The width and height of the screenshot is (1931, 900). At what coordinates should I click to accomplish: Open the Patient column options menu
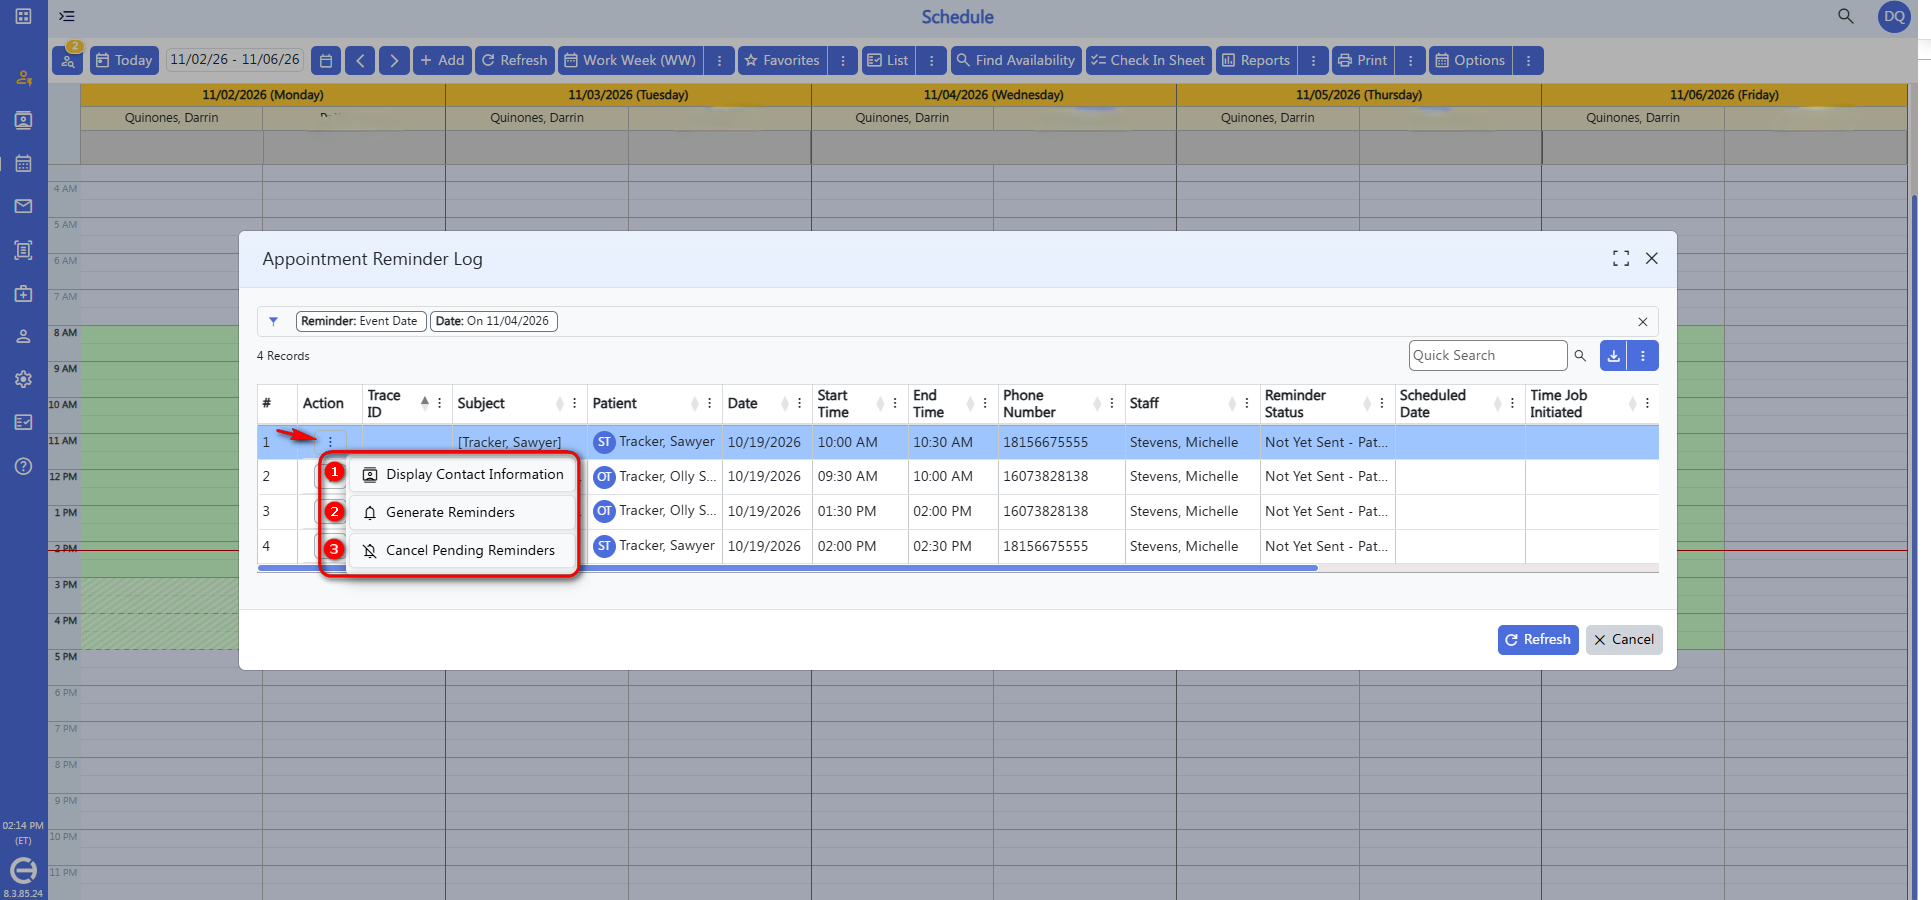click(x=710, y=403)
